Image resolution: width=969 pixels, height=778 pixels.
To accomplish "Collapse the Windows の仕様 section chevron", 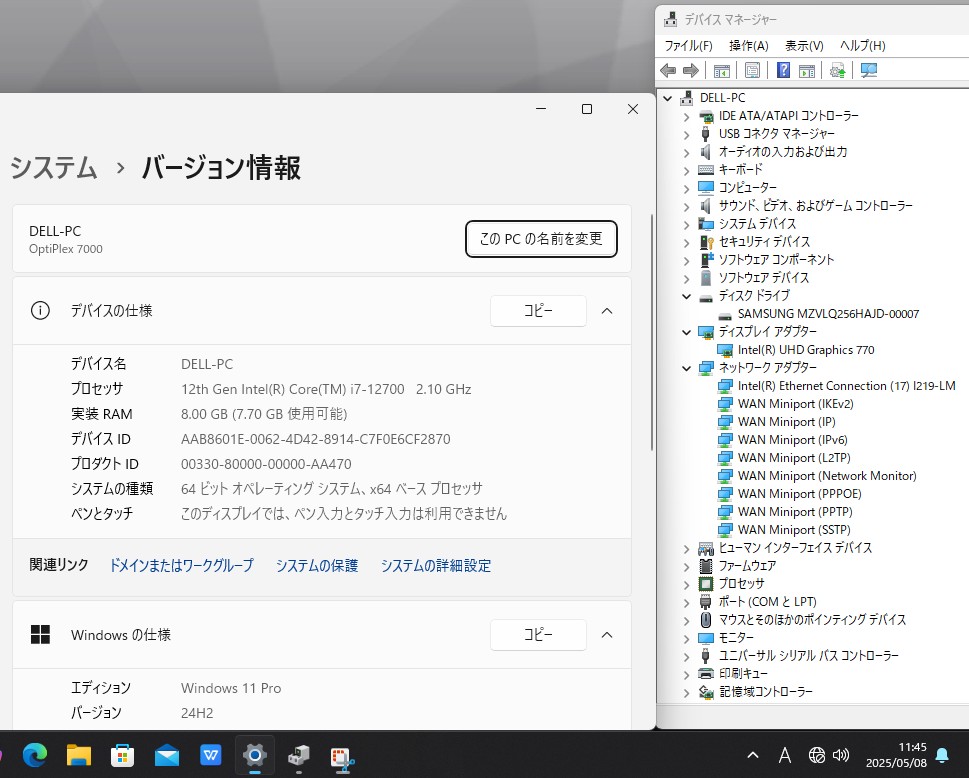I will click(x=607, y=635).
